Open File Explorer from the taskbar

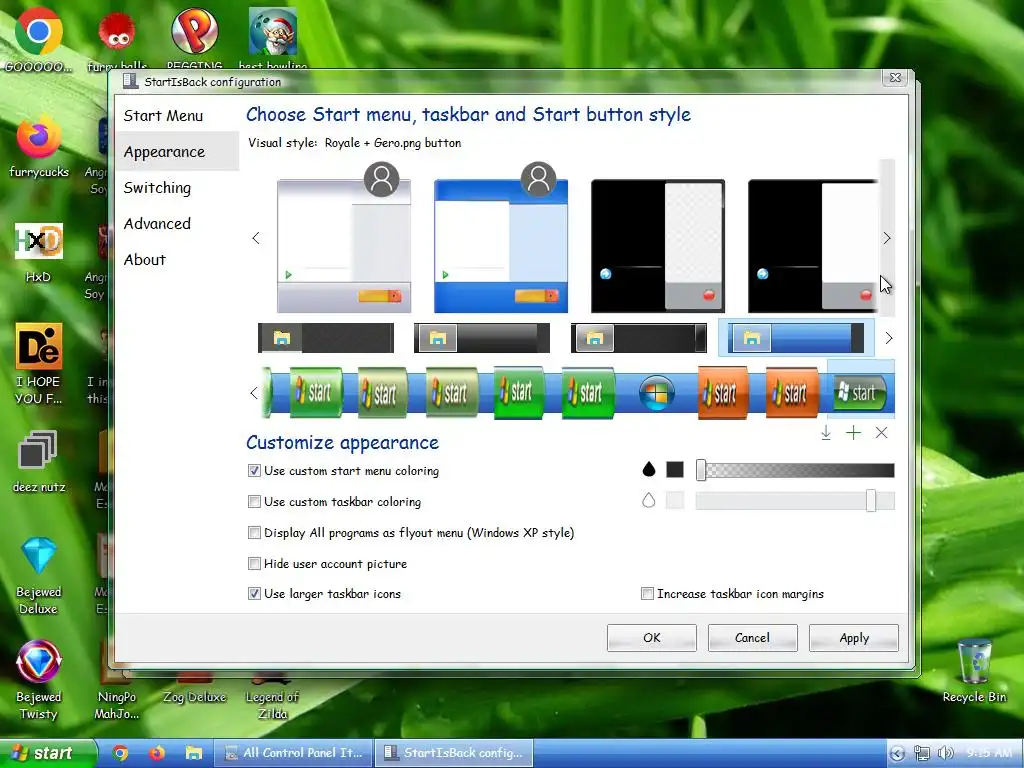pos(194,753)
